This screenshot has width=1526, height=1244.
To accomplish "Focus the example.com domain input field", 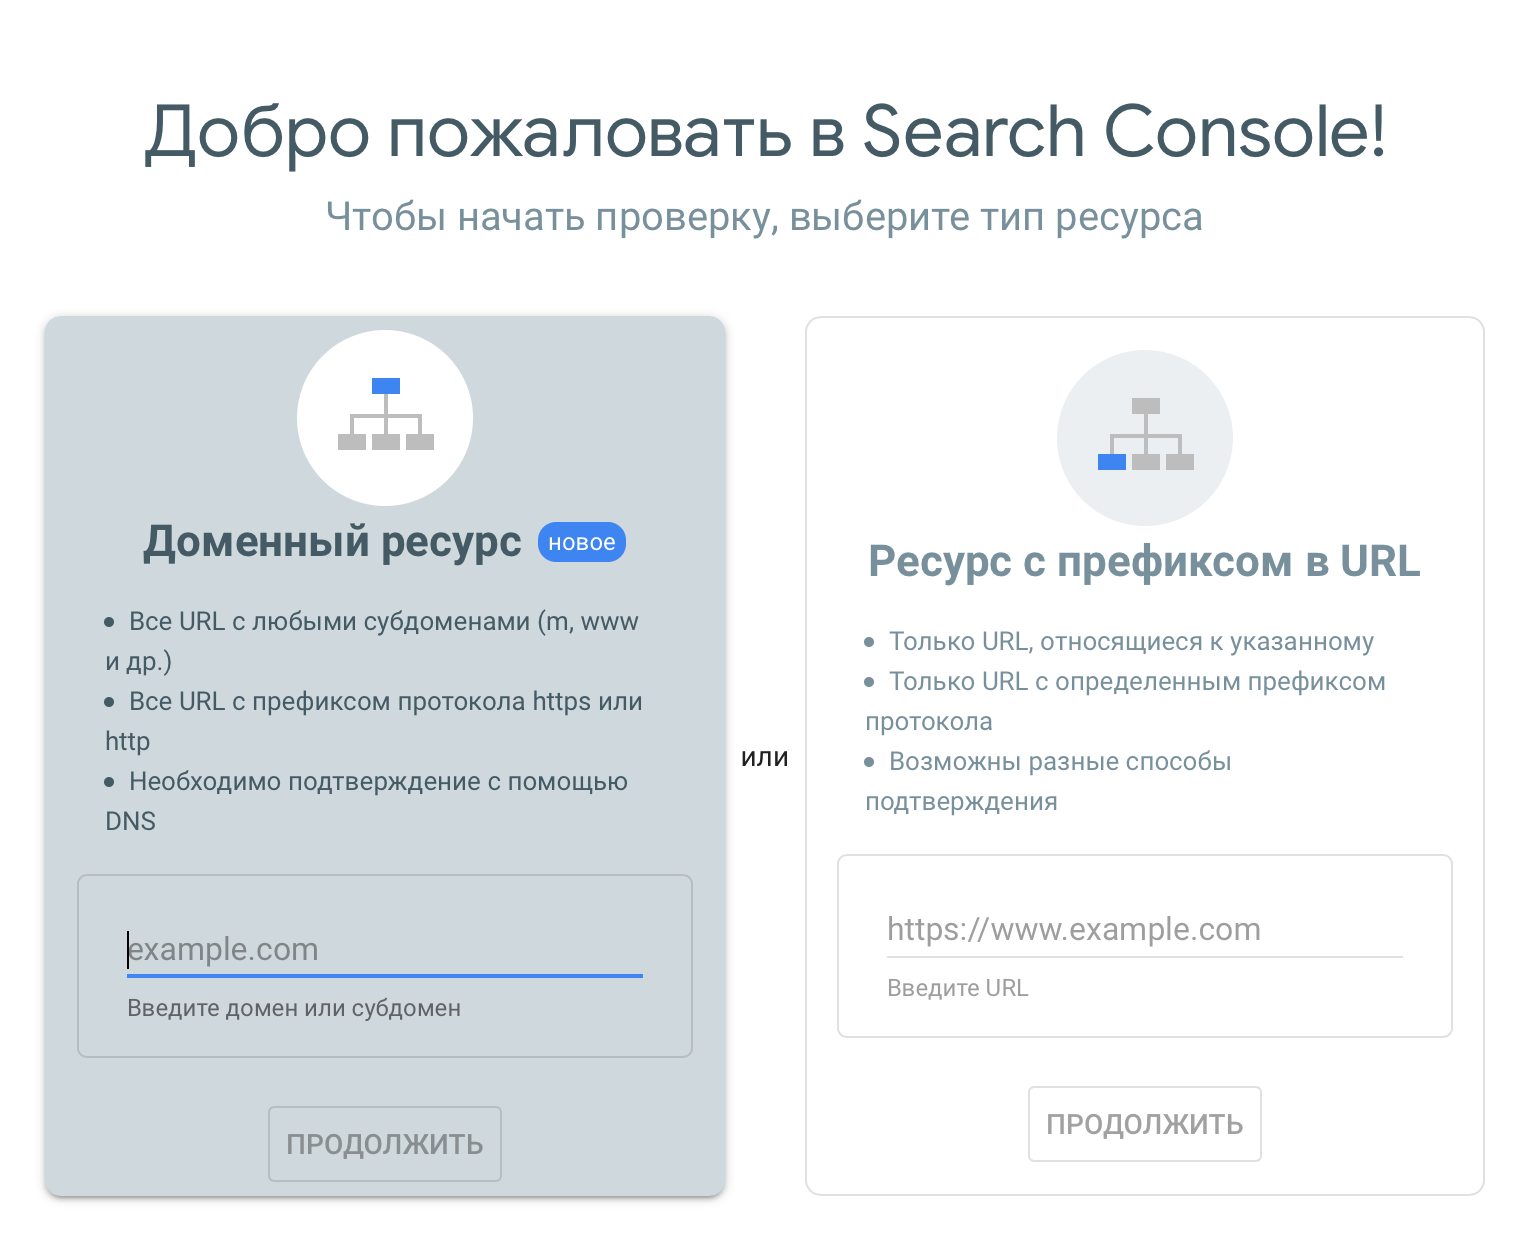I will [385, 949].
